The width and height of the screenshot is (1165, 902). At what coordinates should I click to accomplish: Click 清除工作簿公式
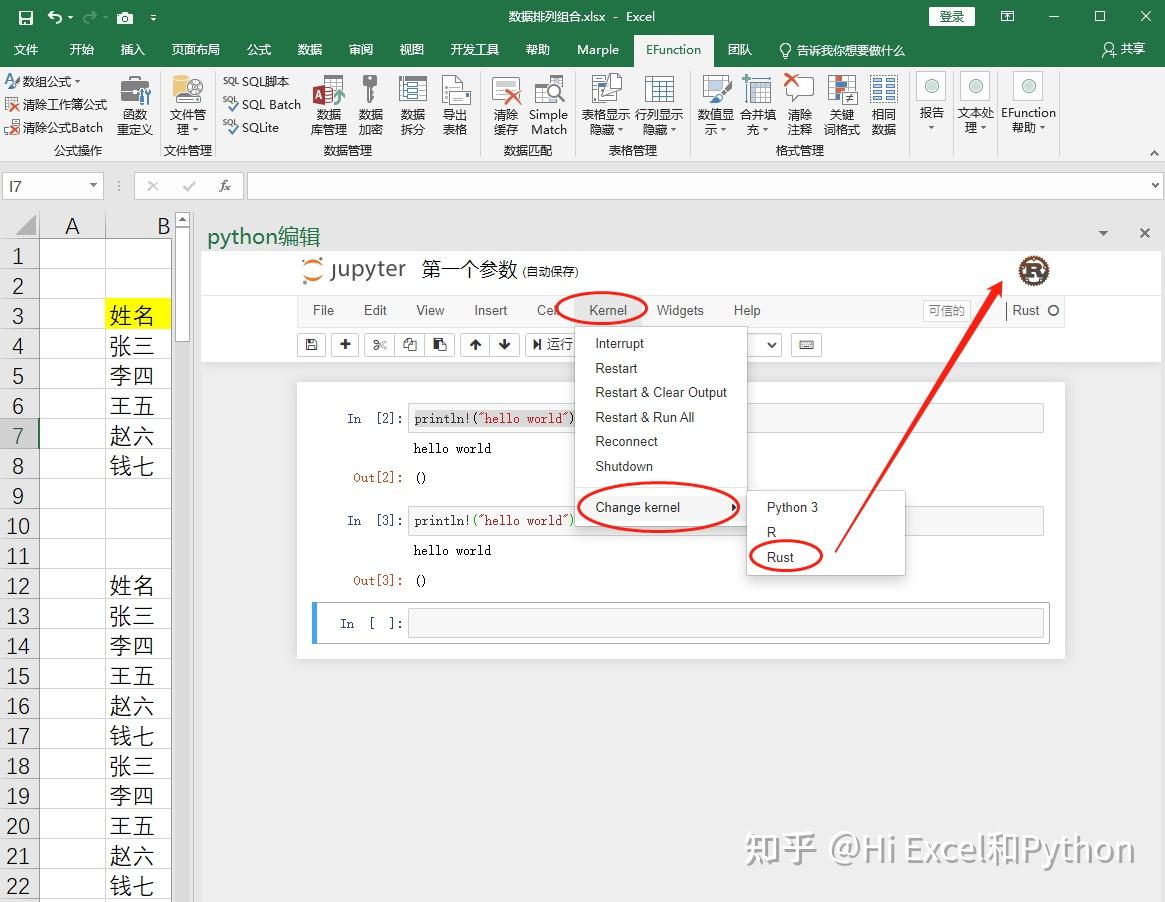[56, 104]
